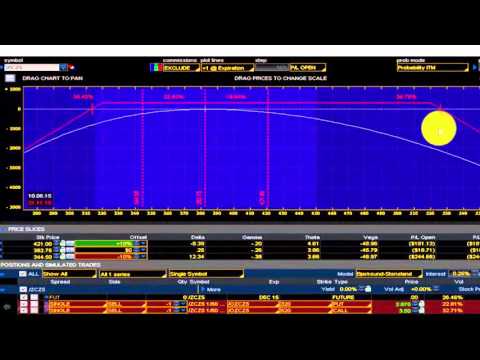Click the lock icon next to price 3.00

coord(422,310)
